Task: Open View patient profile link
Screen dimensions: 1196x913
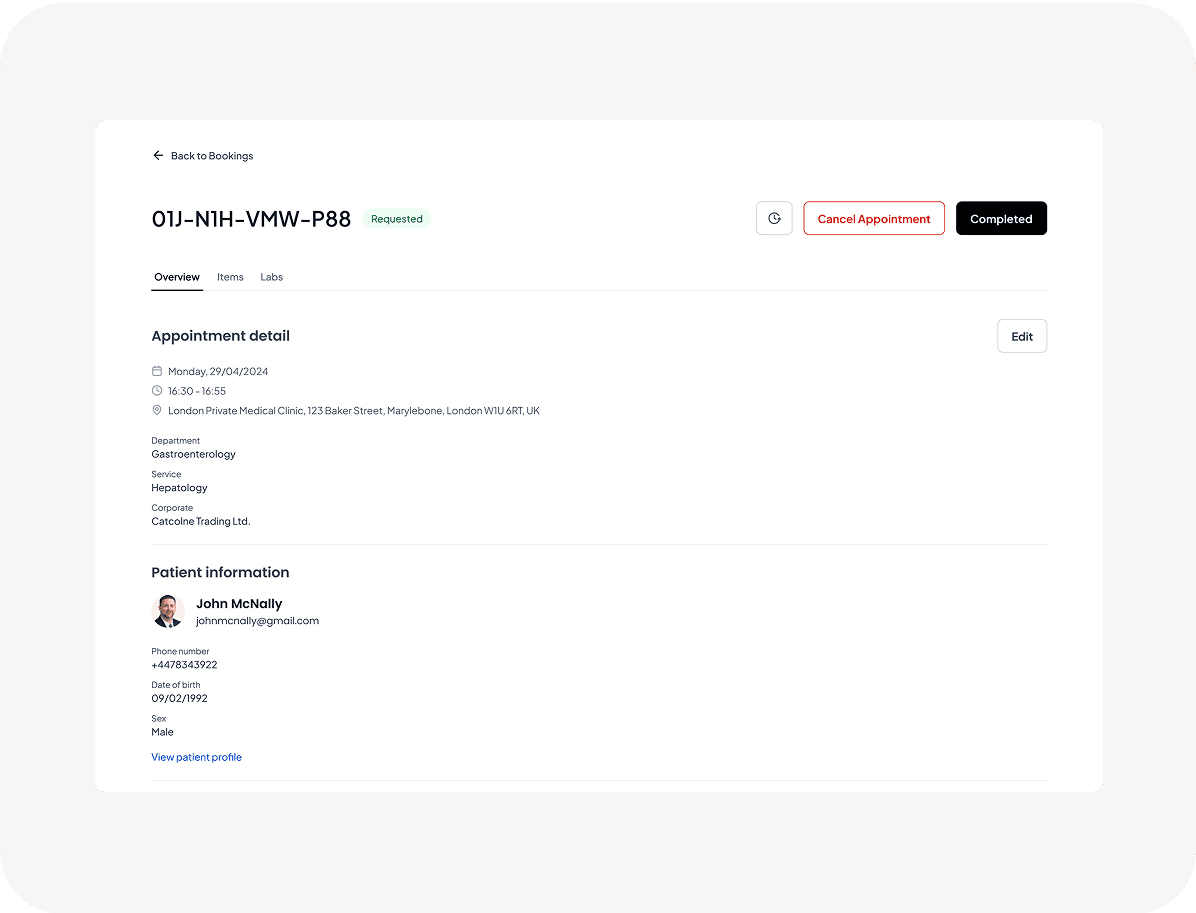Action: coord(197,757)
